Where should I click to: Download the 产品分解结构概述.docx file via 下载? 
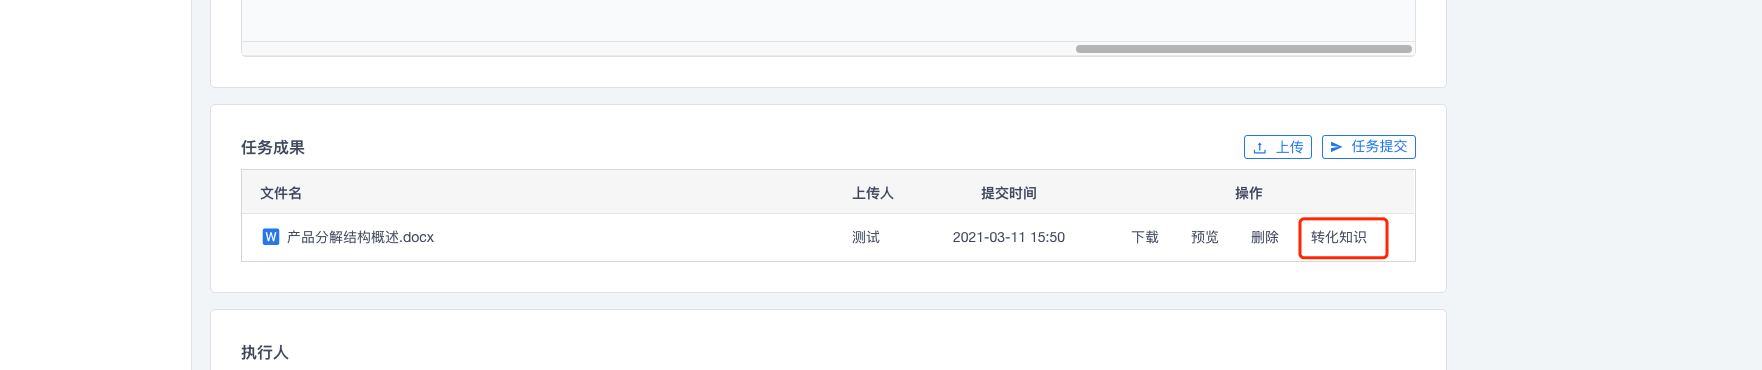pos(1145,237)
